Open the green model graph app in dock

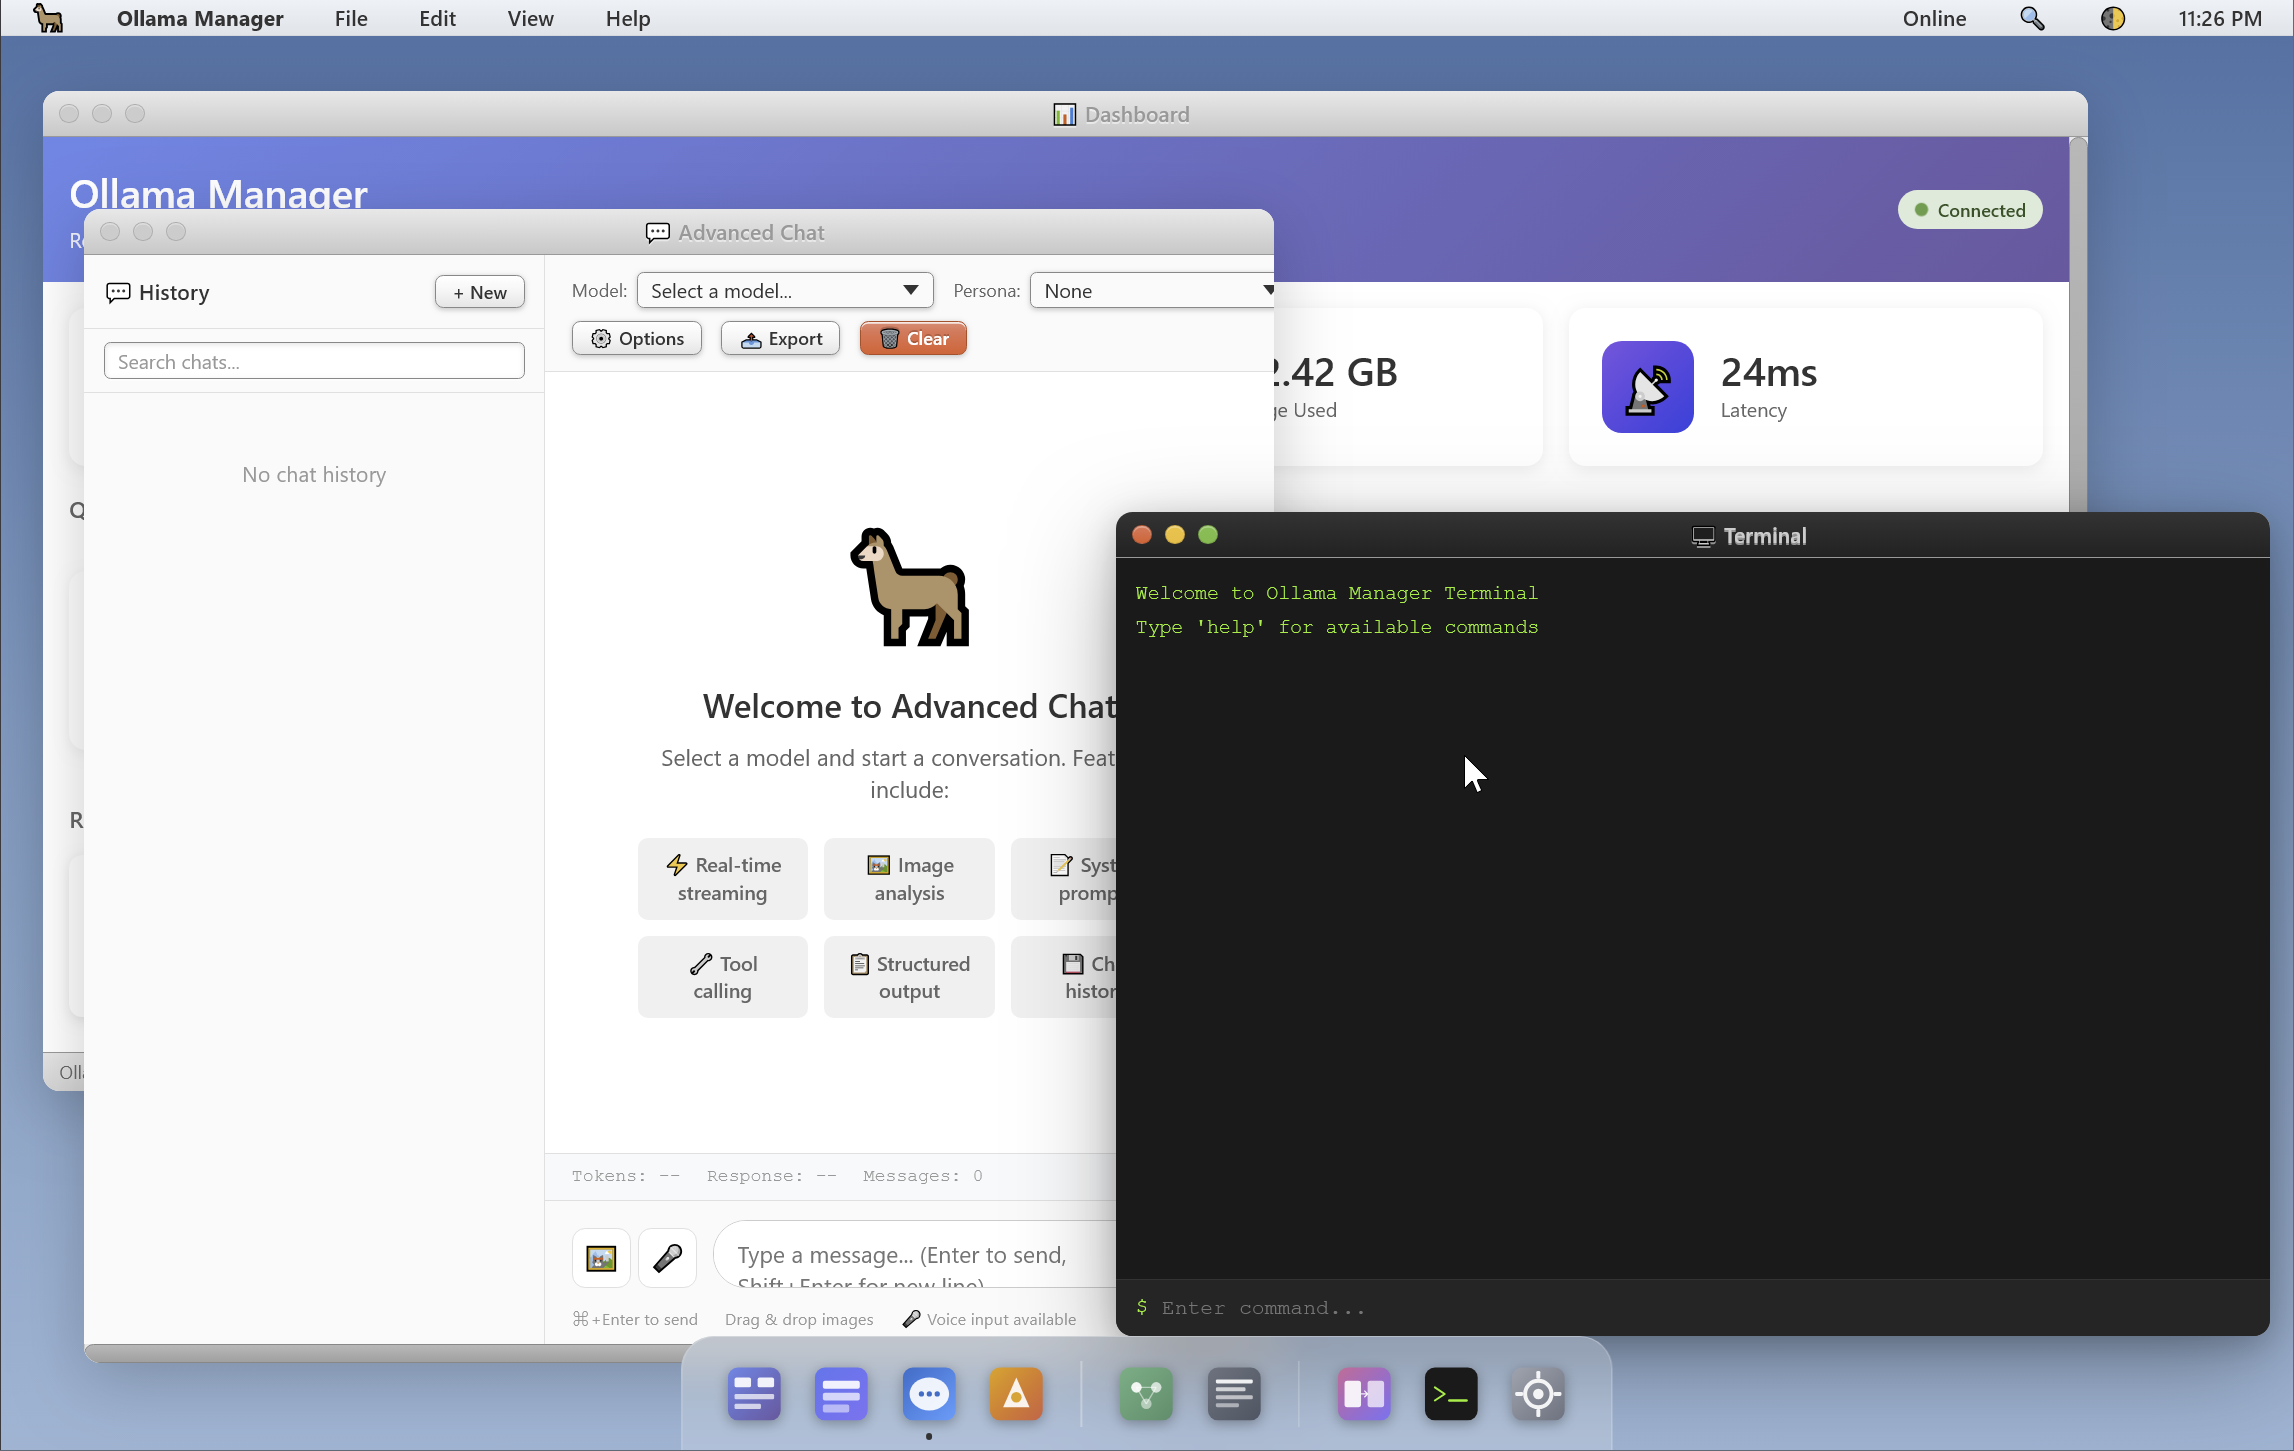pos(1145,1393)
